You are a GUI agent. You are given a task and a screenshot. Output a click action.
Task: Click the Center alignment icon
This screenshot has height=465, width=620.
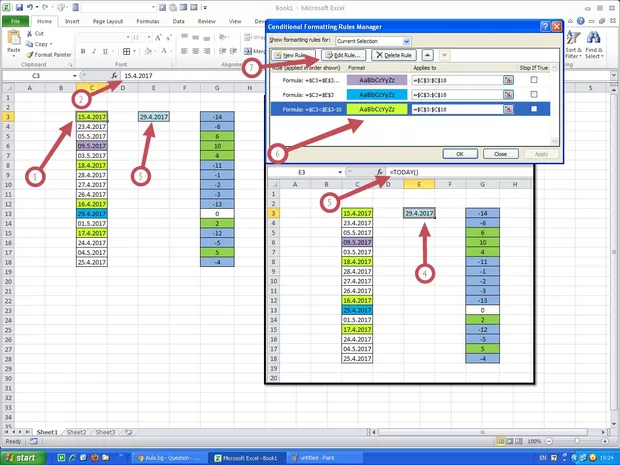click(195, 51)
